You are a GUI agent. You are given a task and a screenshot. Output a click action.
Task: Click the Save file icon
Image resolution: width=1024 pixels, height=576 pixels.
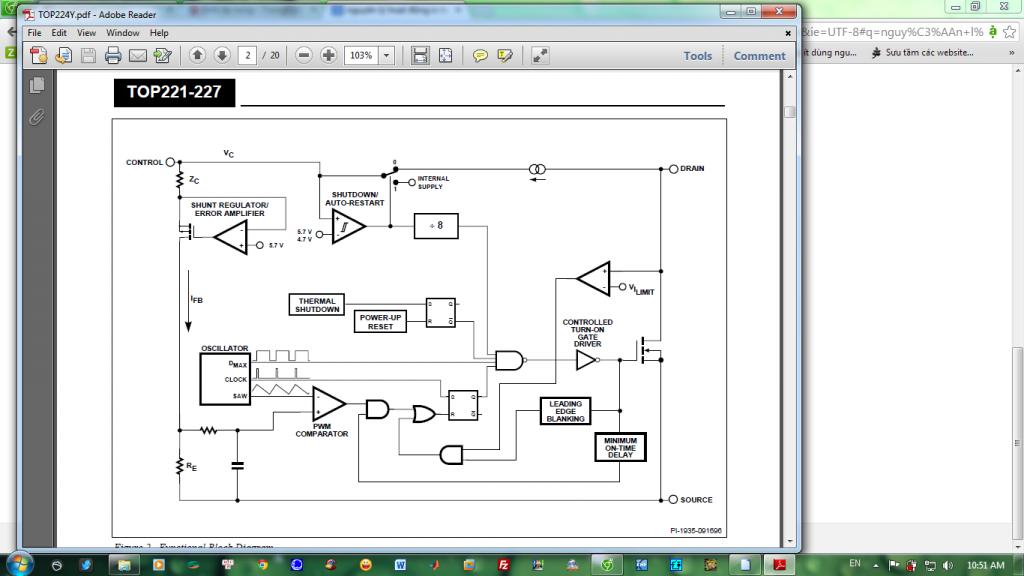[x=88, y=56]
